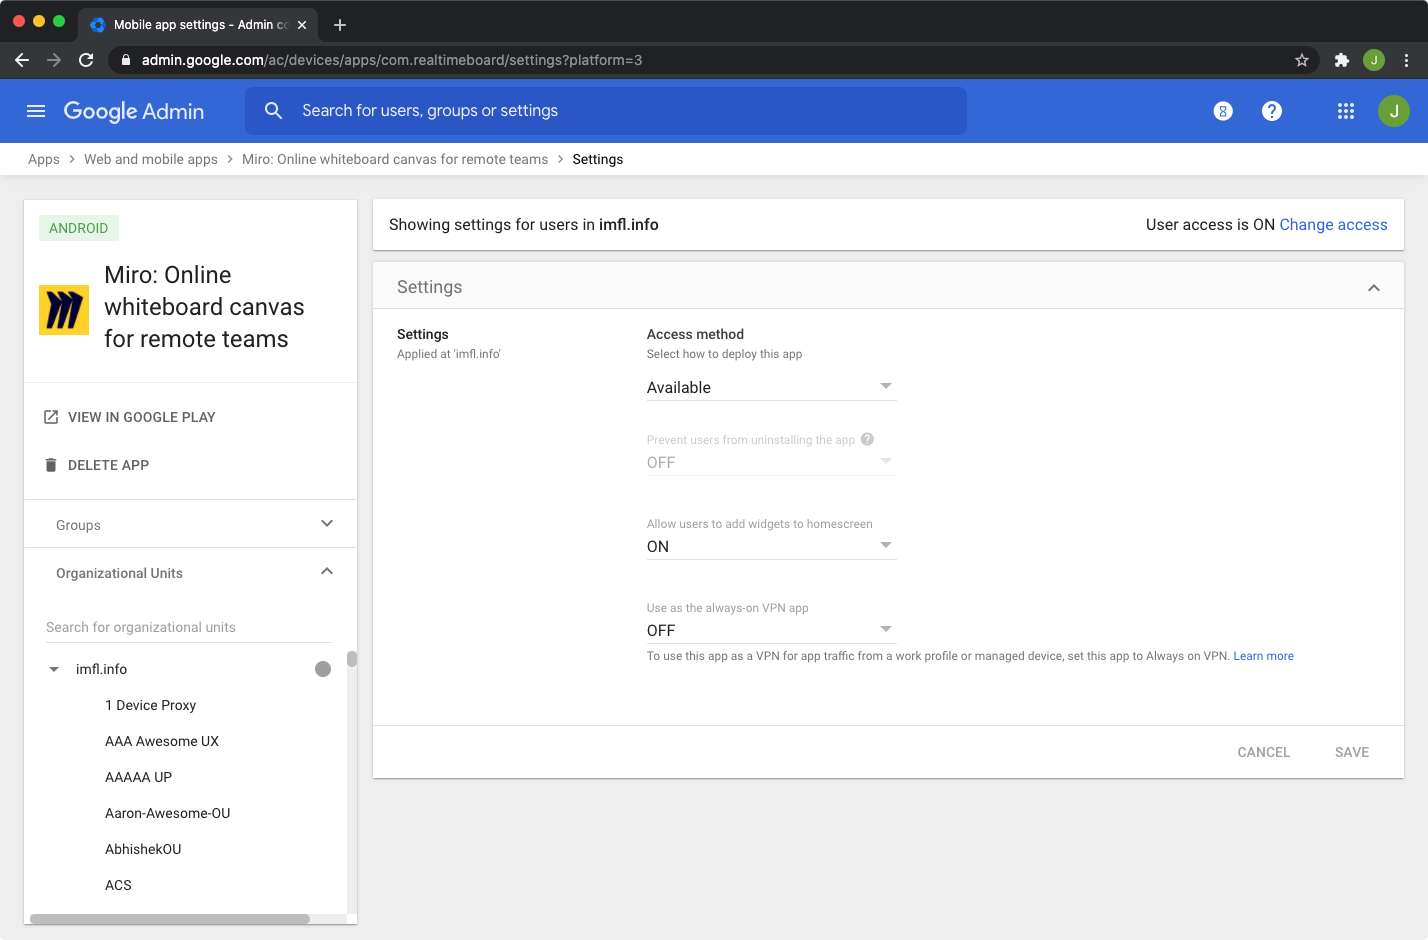Click DELETE APP

click(97, 465)
